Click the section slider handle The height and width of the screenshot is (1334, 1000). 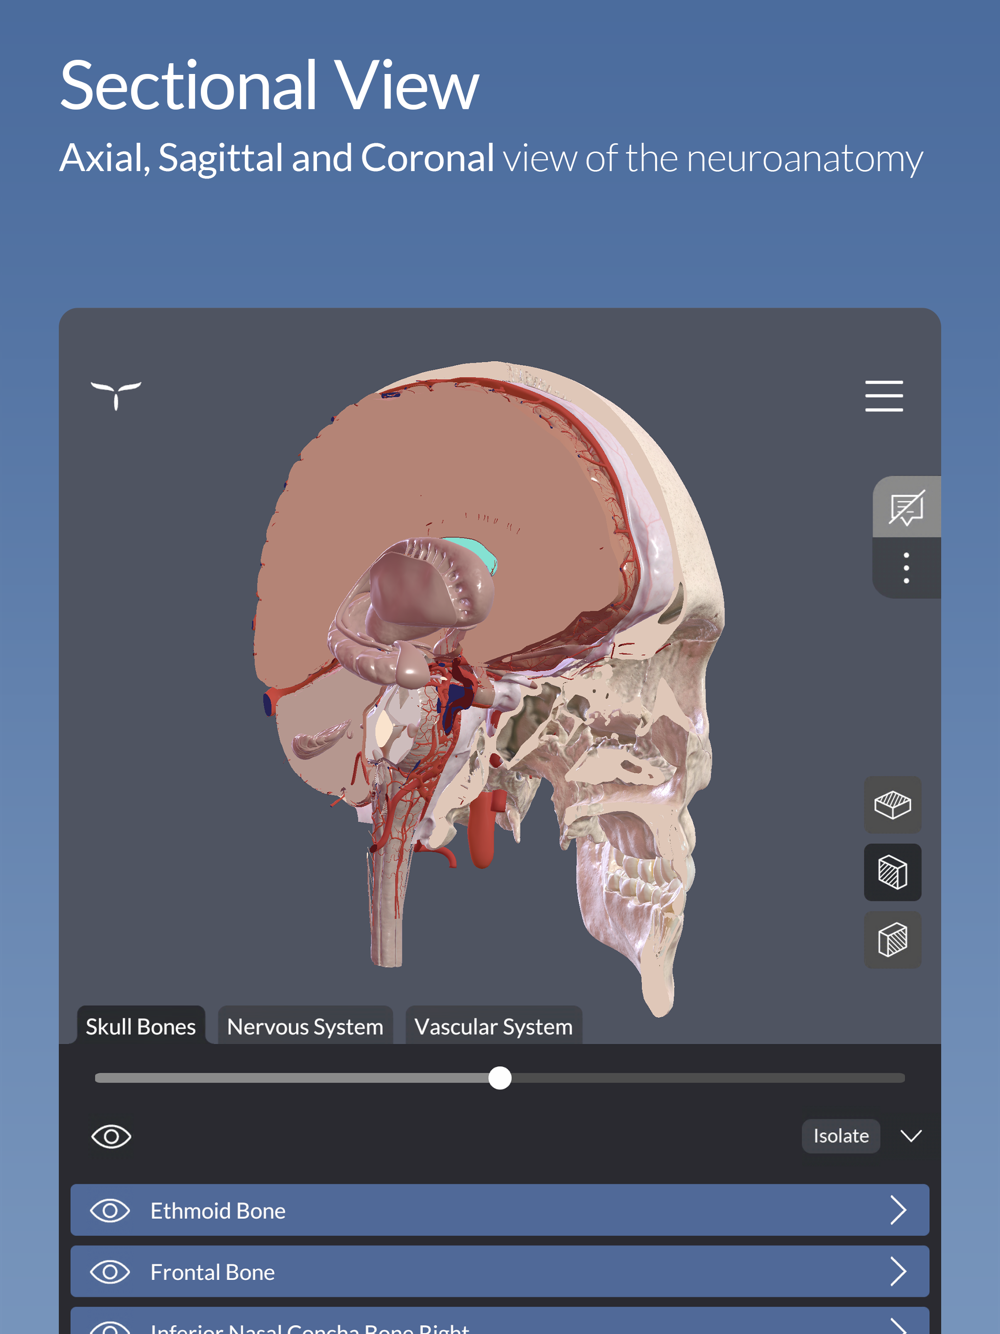pos(500,1078)
